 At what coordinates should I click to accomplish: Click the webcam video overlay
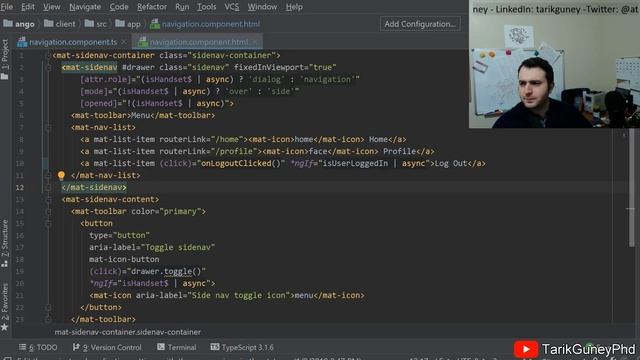[554, 64]
